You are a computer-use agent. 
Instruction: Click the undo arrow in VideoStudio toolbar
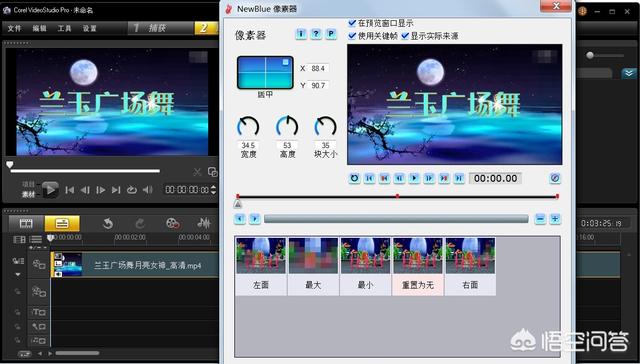pos(107,223)
